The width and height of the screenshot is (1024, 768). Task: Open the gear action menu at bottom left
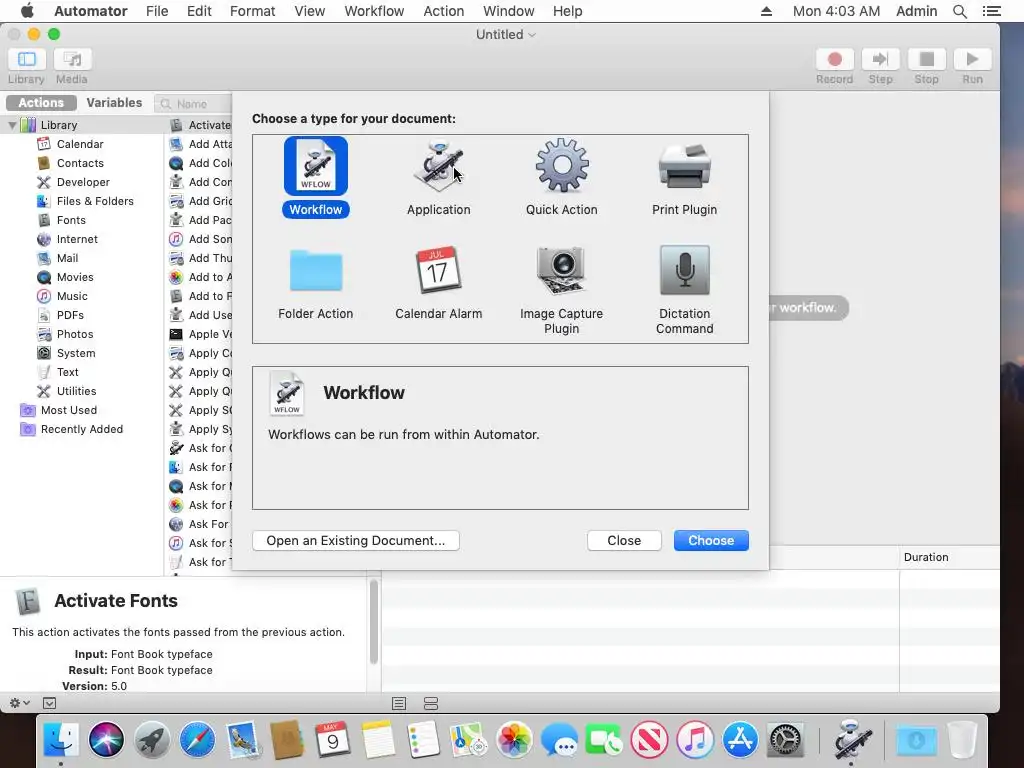point(19,703)
